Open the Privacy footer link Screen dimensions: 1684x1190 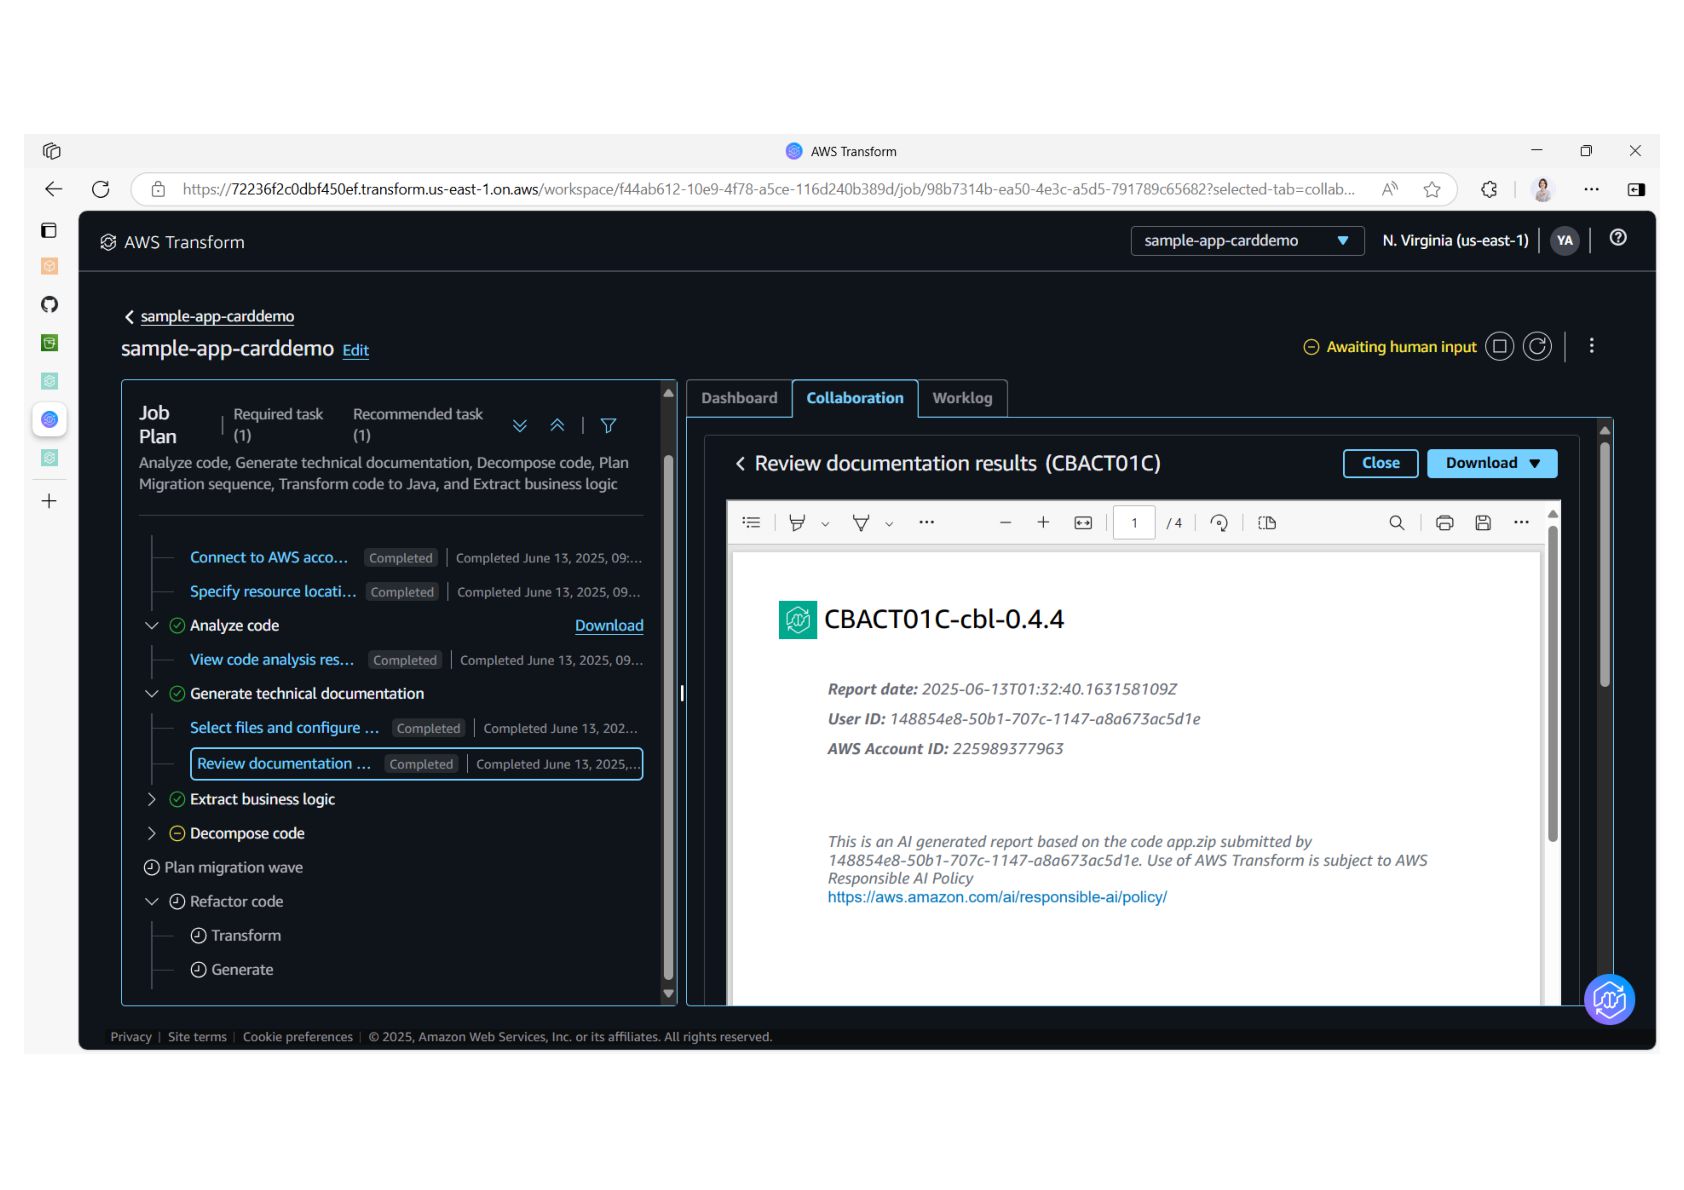pos(131,1037)
